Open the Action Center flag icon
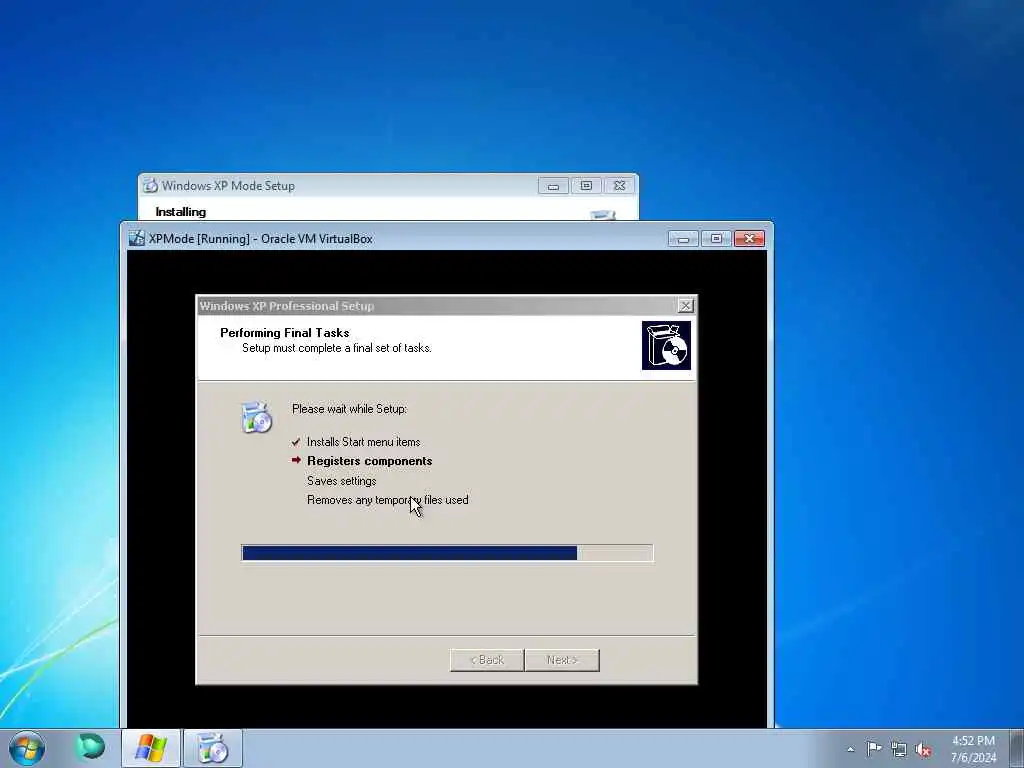 coord(874,748)
